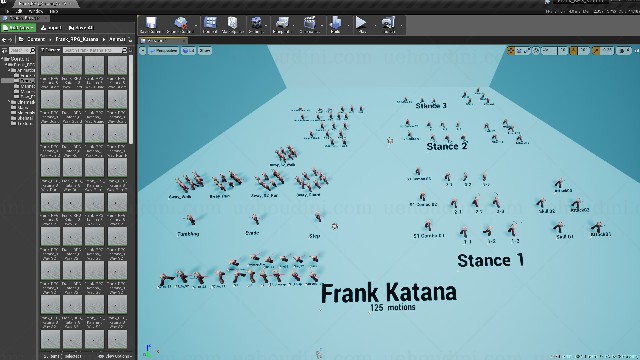Click the asset search input field
Viewport: 640px width, 360px height.
coord(93,50)
